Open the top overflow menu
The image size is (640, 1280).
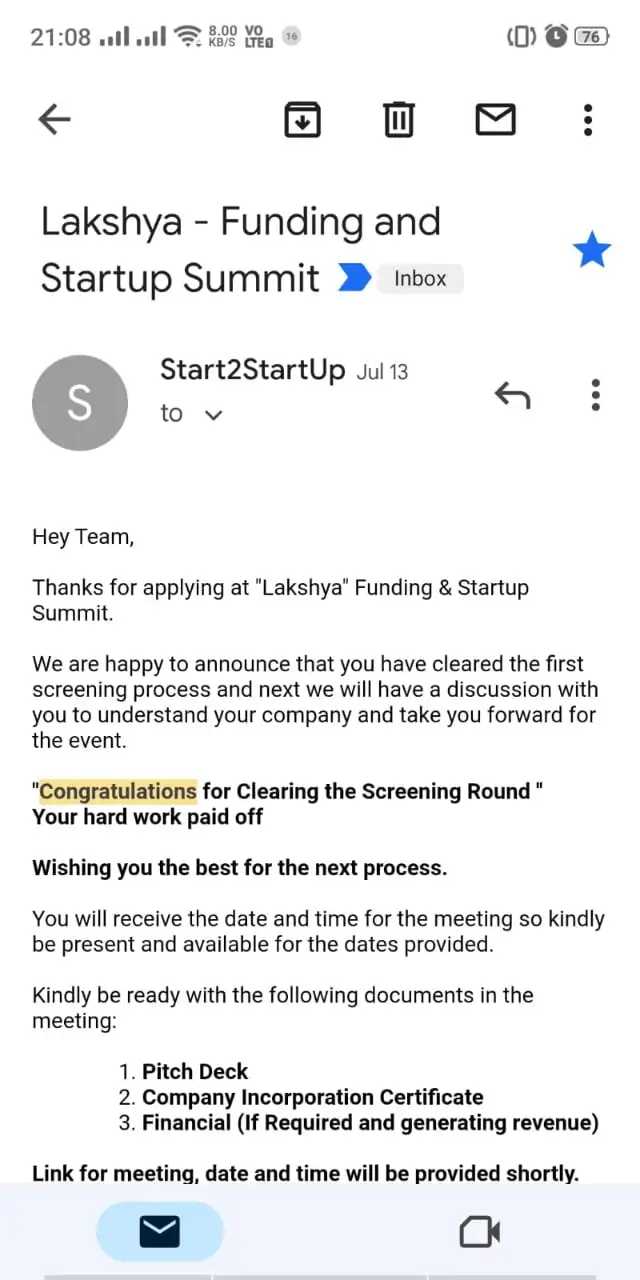(588, 120)
